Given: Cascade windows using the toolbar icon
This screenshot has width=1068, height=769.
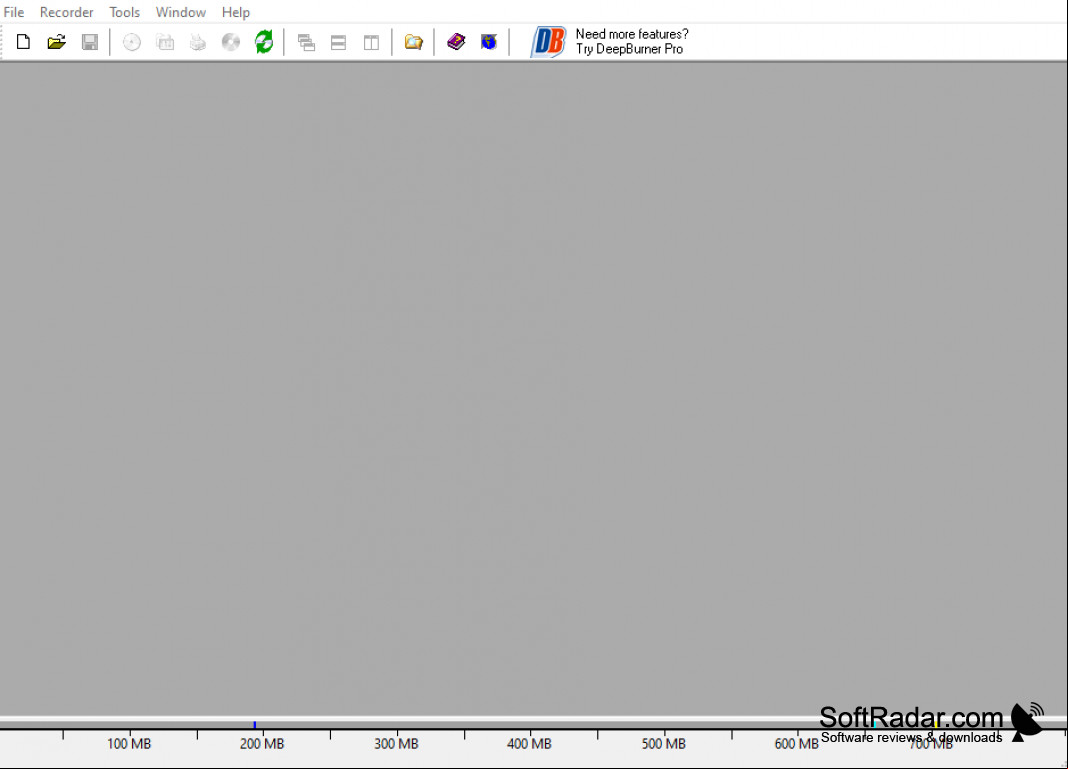Looking at the screenshot, I should click(306, 42).
